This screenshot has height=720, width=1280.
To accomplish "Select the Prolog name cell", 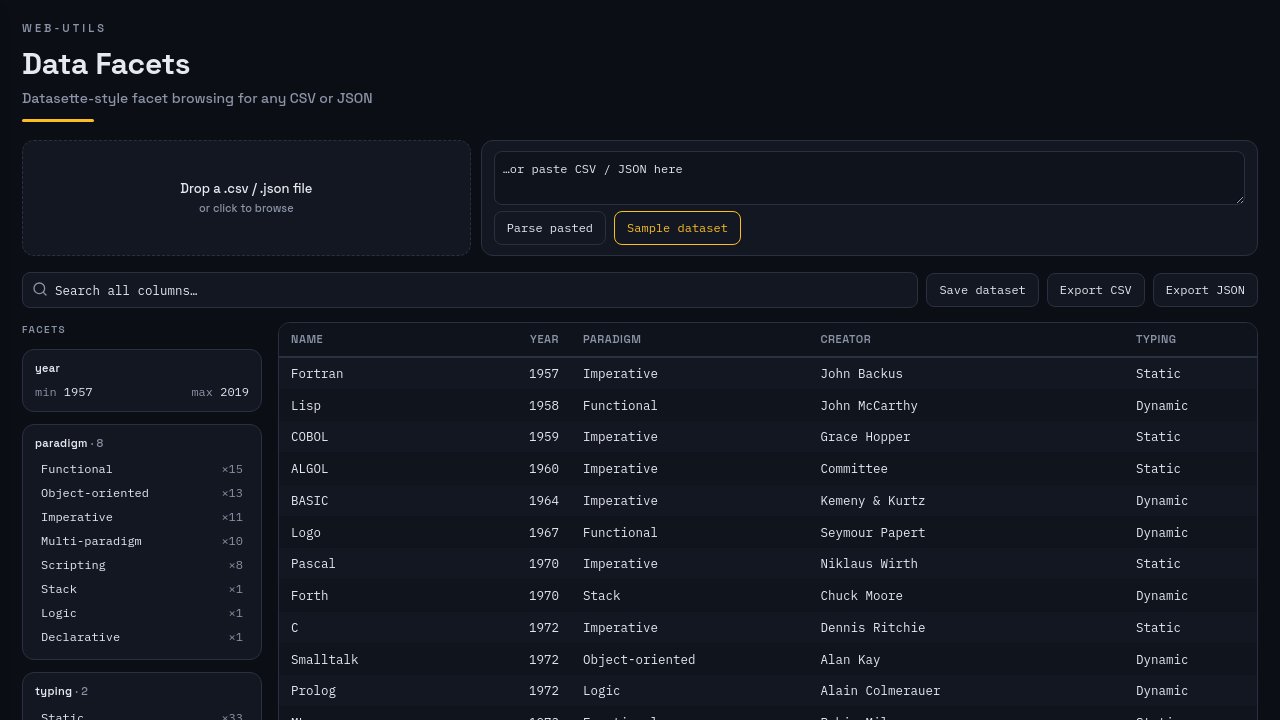I will pos(313,691).
